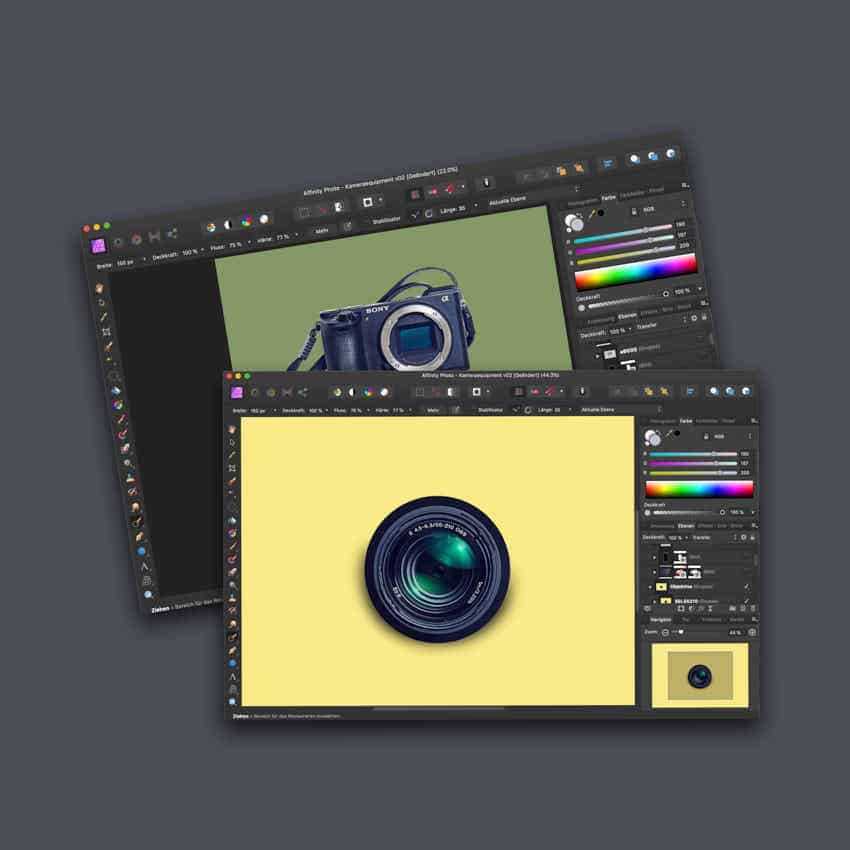850x850 pixels.
Task: Open the RGB color model dropdown in front window
Action: 720,436
